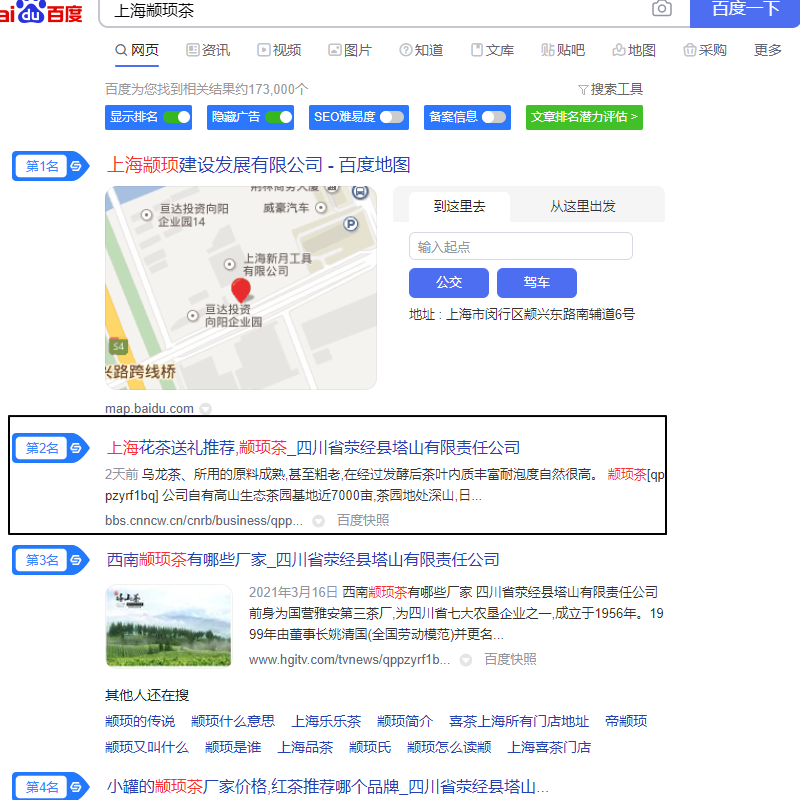The height and width of the screenshot is (800, 800).
Task: Open 上海花茶送礼推荐 result title
Action: tap(313, 448)
